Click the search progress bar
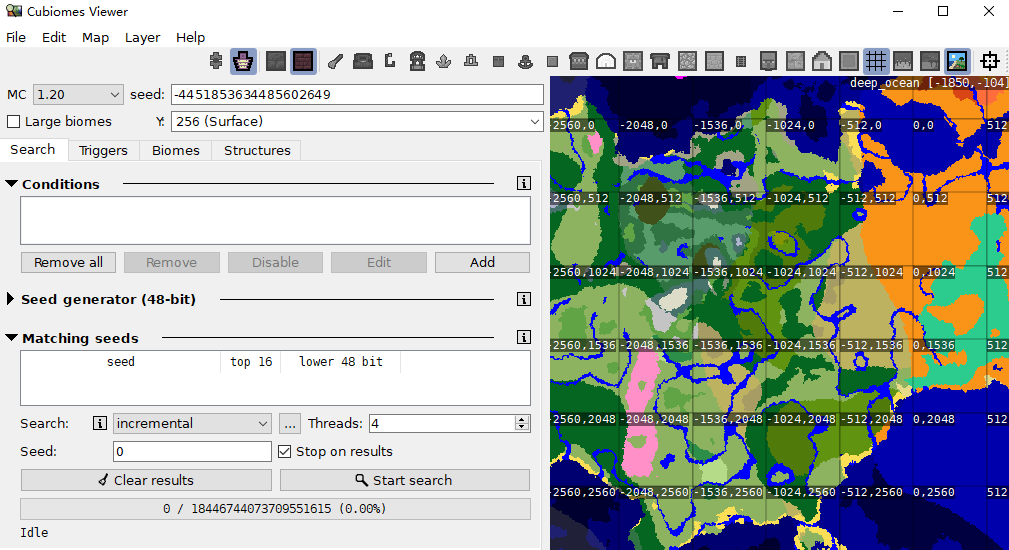This screenshot has height=550, width=1009. [275, 509]
